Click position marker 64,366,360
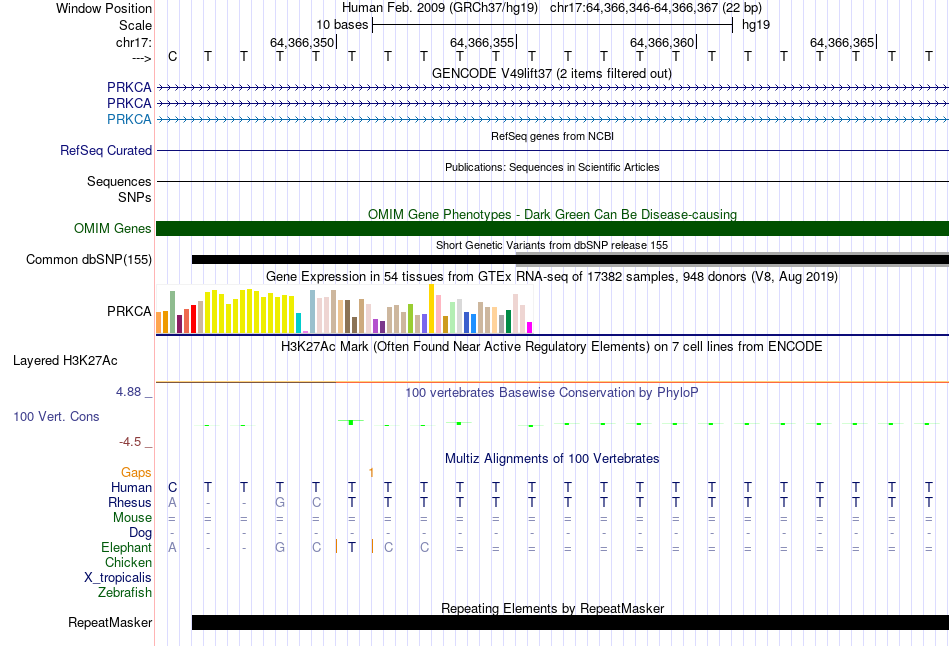Viewport: 950px width, 646px height. 662,42
